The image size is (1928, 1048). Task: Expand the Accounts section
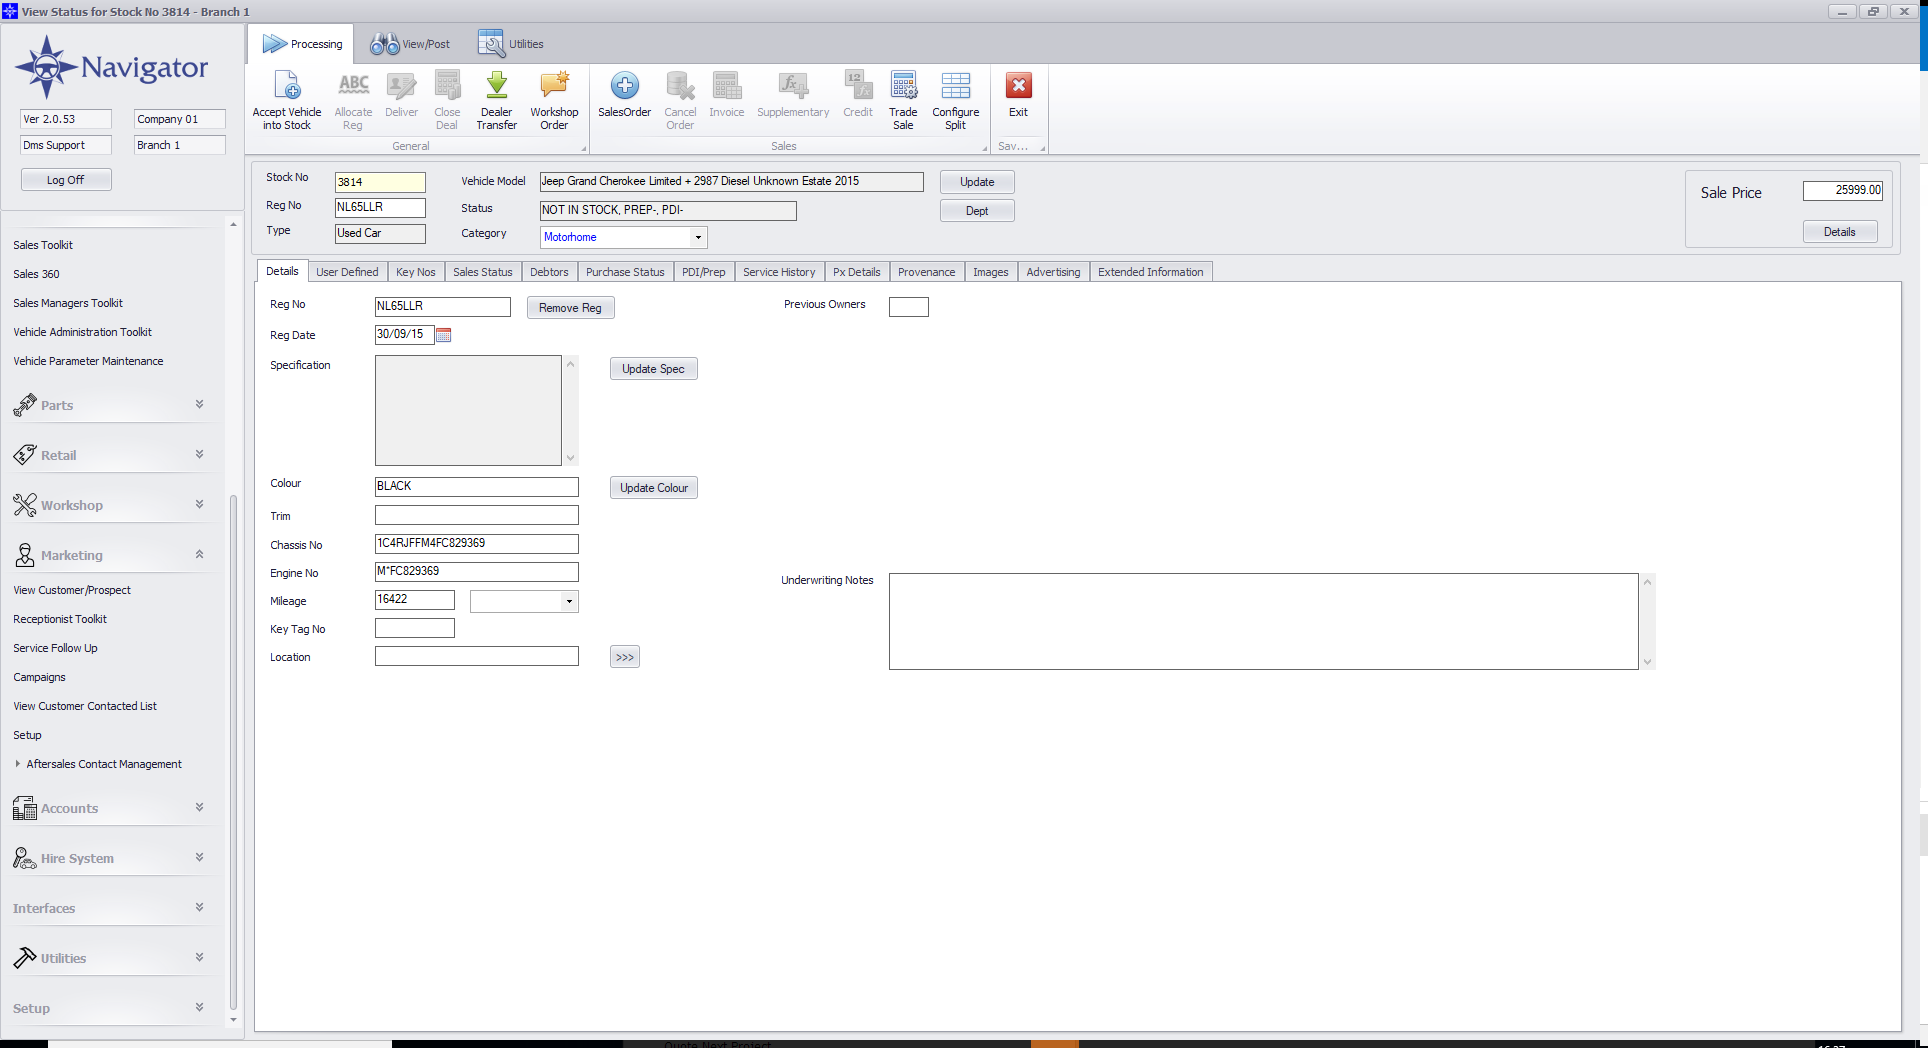pyautogui.click(x=199, y=808)
